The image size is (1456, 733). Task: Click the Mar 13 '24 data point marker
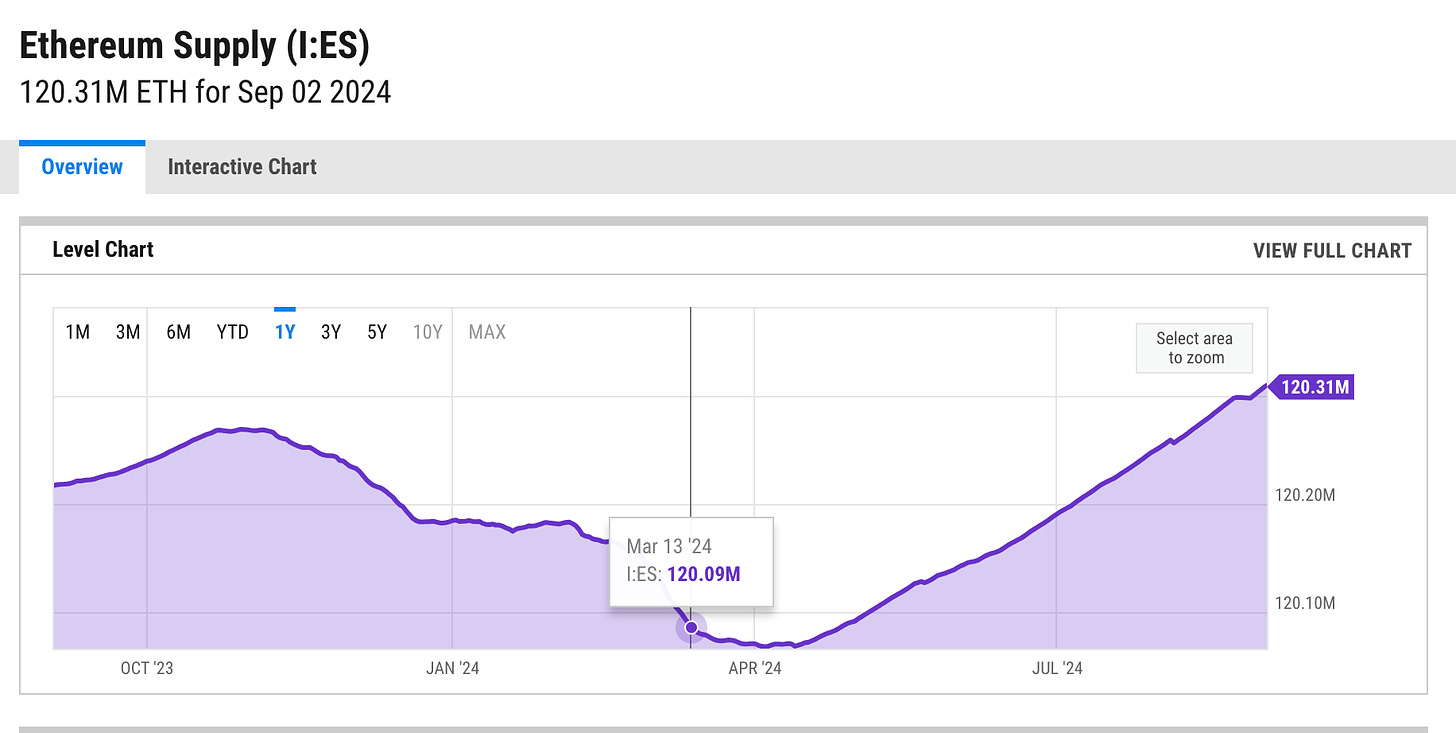pos(691,627)
